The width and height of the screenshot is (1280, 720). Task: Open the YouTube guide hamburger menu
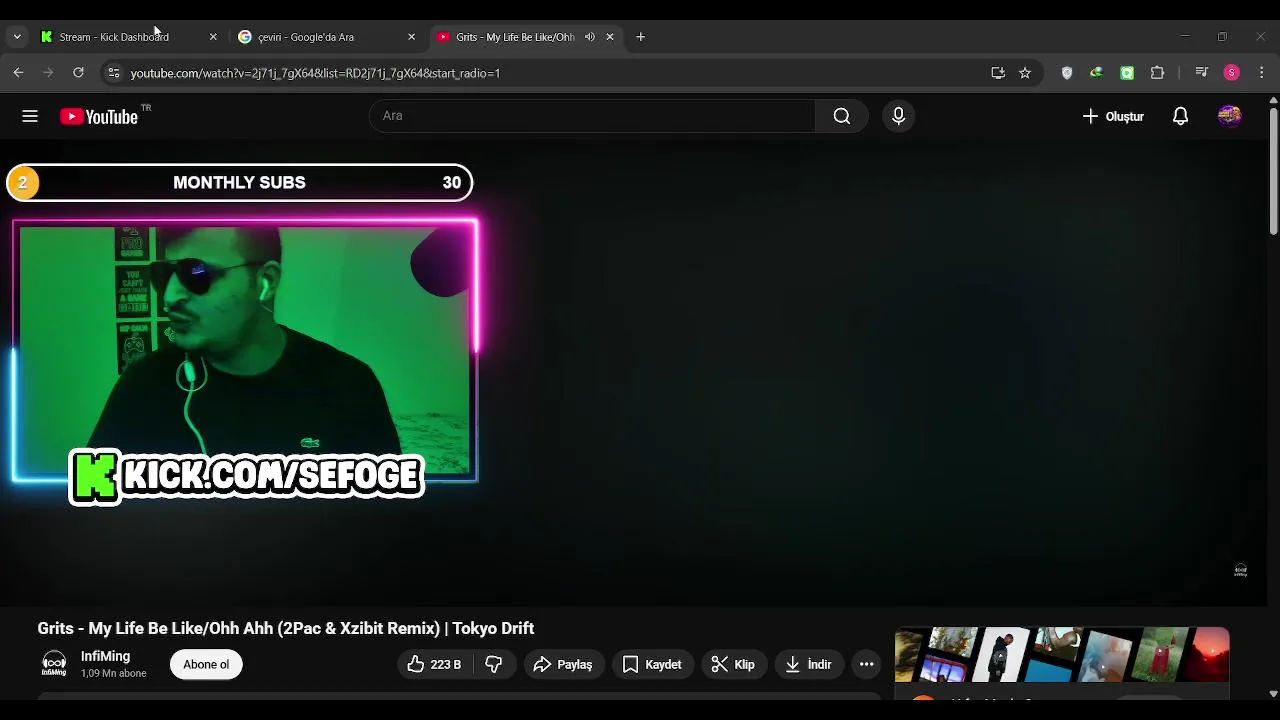coord(30,116)
